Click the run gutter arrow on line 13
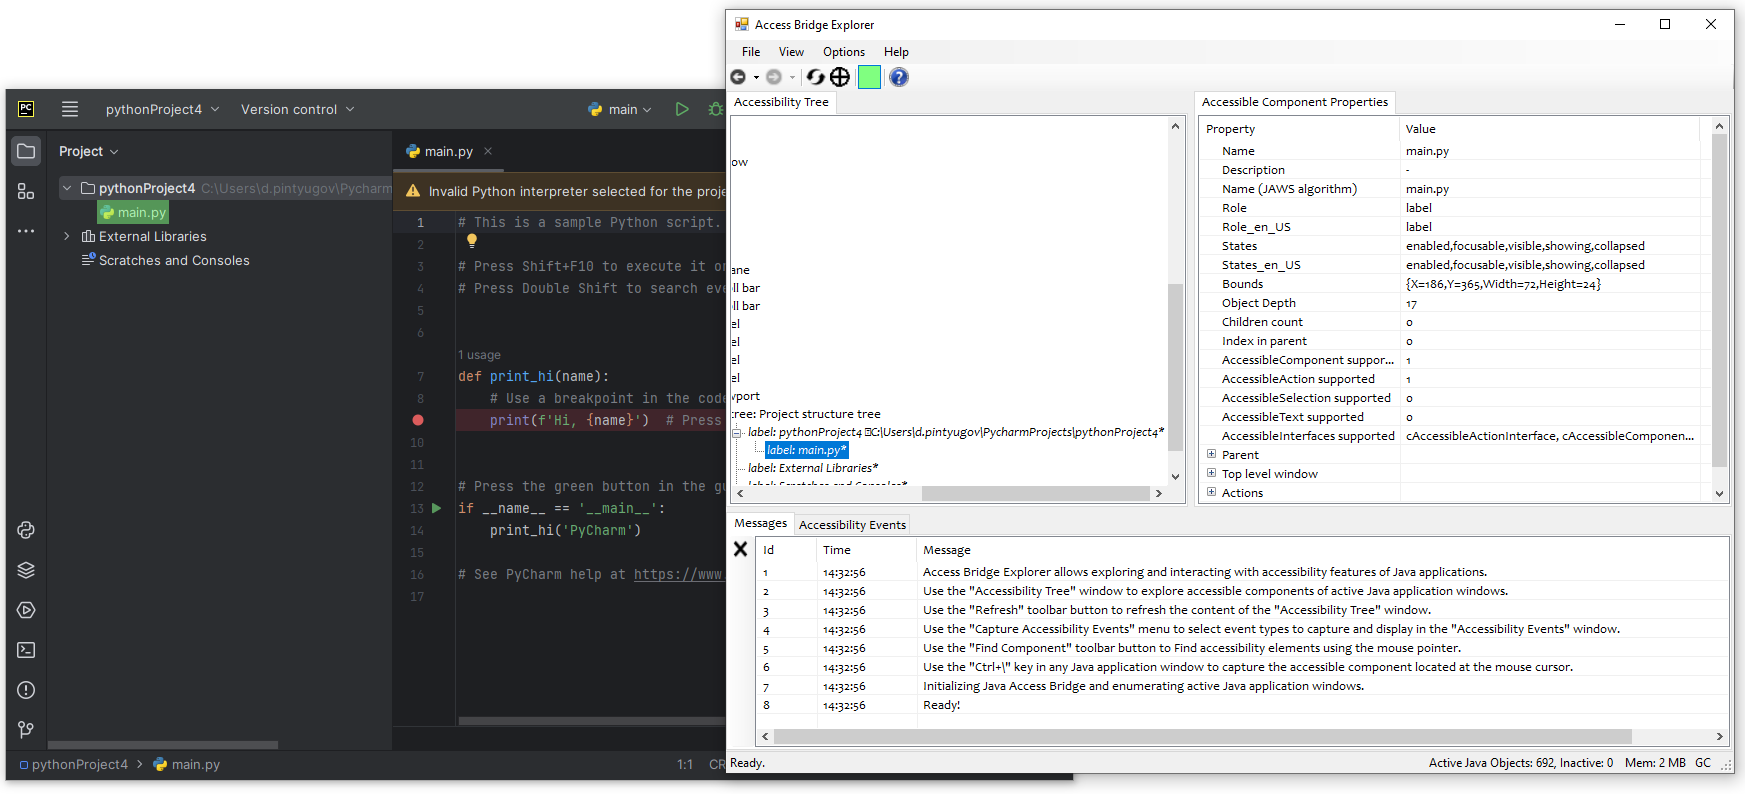This screenshot has width=1745, height=794. [x=436, y=508]
